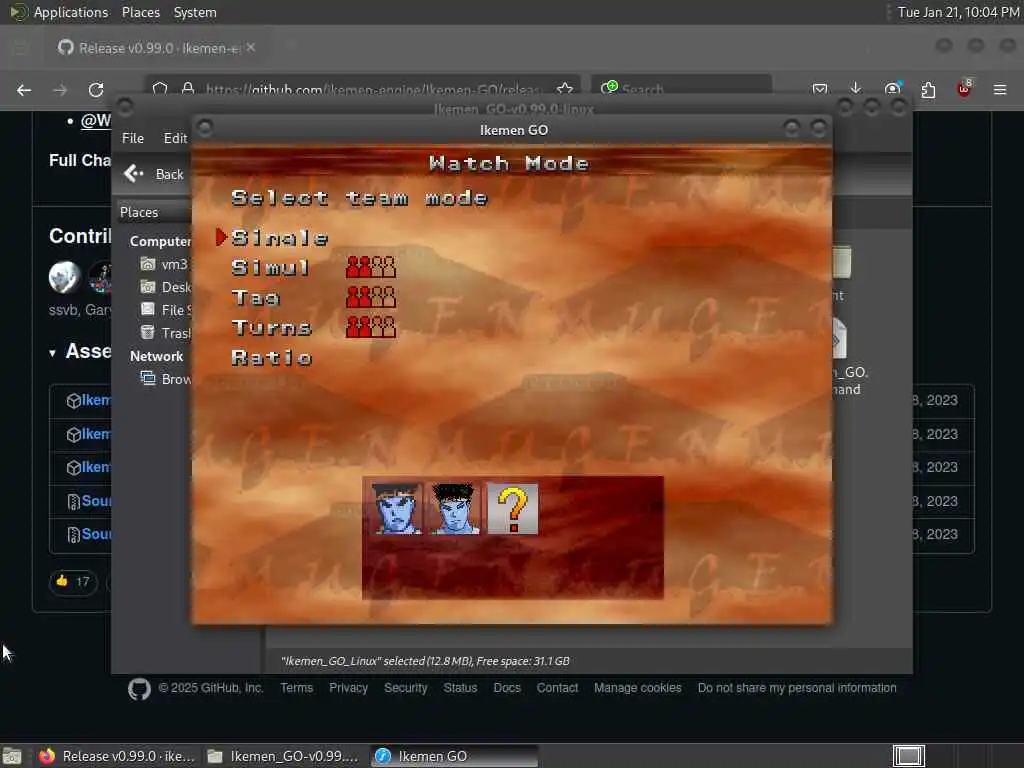The width and height of the screenshot is (1024, 768).
Task: Open Desktop location in sidebar
Action: (x=166, y=287)
